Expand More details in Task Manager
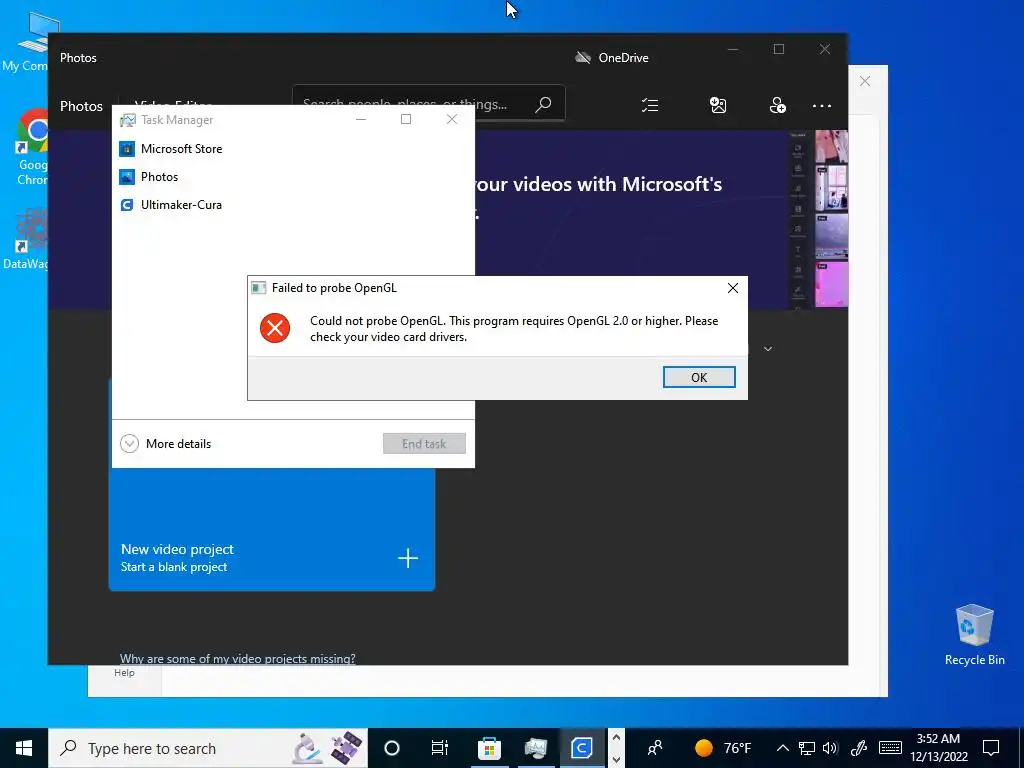 click(x=166, y=444)
